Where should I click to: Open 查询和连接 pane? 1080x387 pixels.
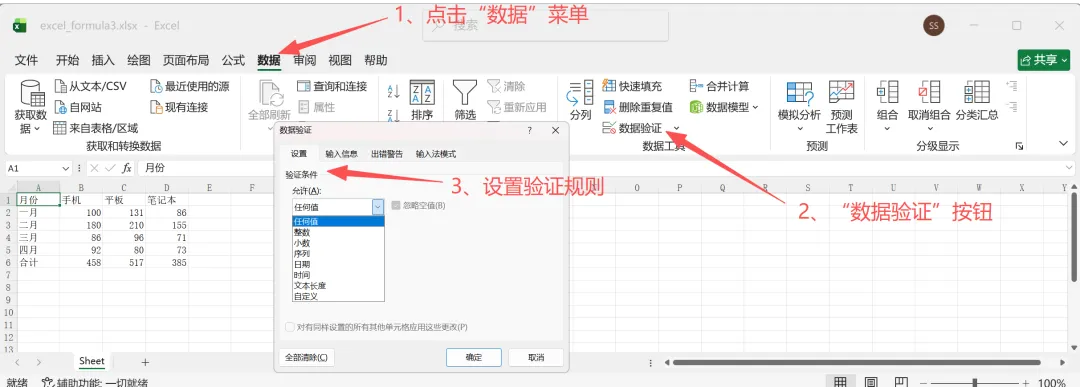click(x=332, y=86)
